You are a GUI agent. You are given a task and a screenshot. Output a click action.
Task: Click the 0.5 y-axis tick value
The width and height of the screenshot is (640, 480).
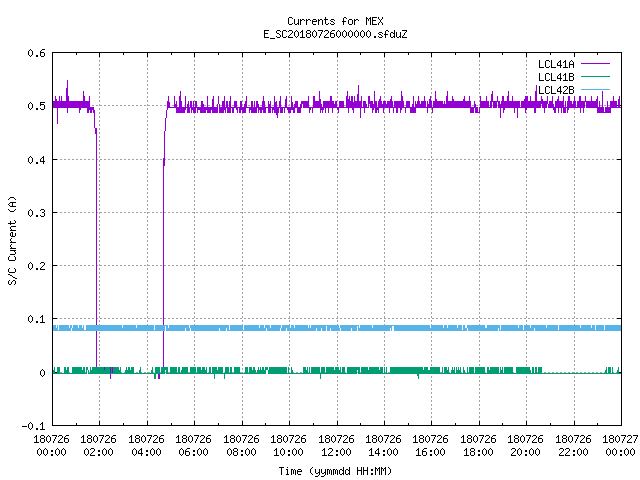coord(36,106)
